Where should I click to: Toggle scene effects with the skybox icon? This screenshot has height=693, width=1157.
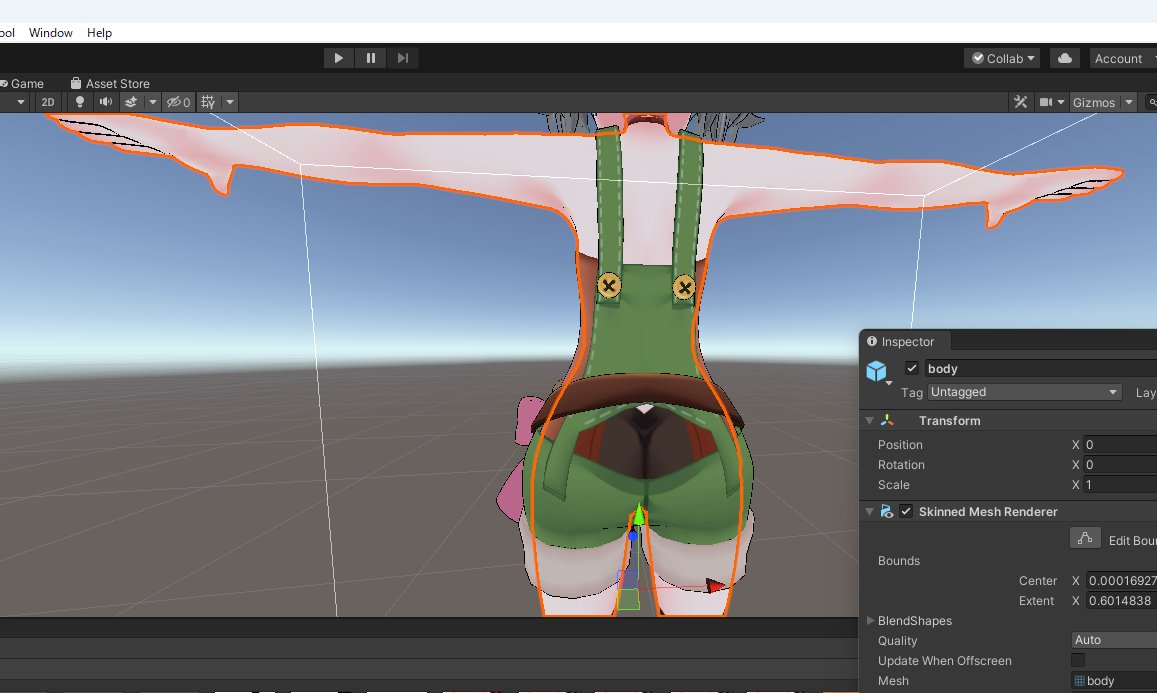click(131, 102)
